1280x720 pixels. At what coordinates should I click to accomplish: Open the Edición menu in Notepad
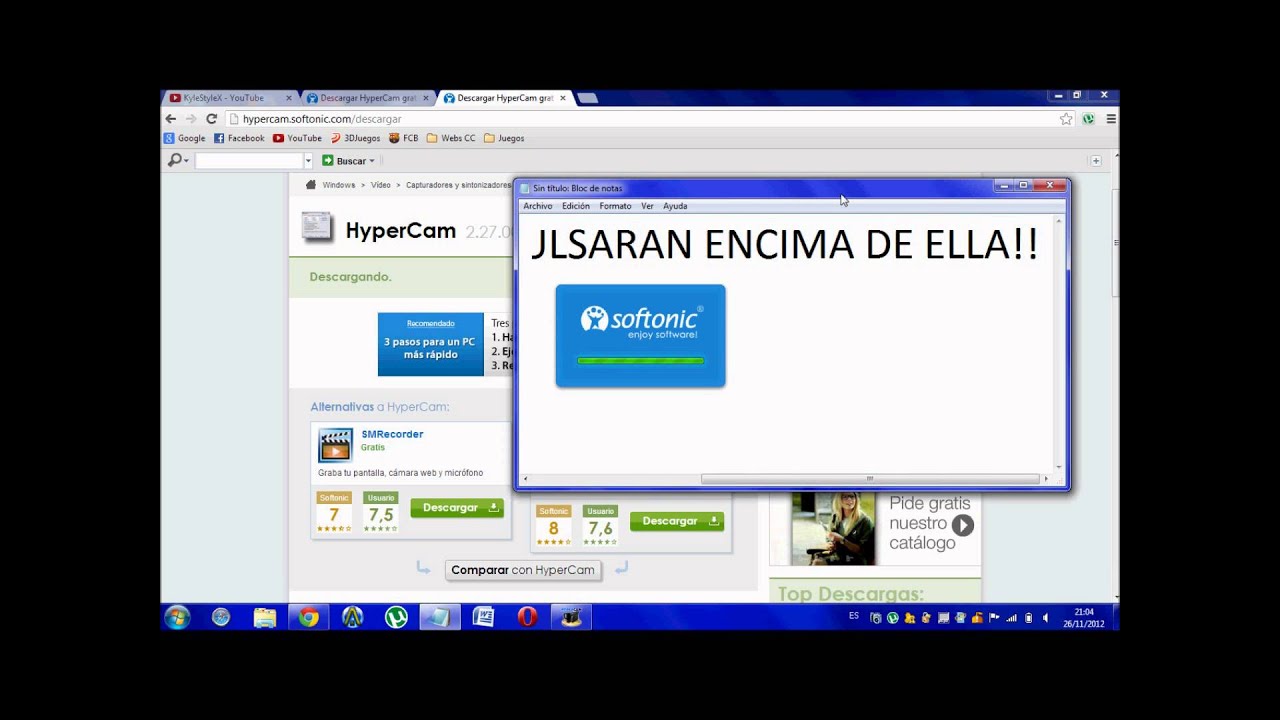click(x=575, y=206)
